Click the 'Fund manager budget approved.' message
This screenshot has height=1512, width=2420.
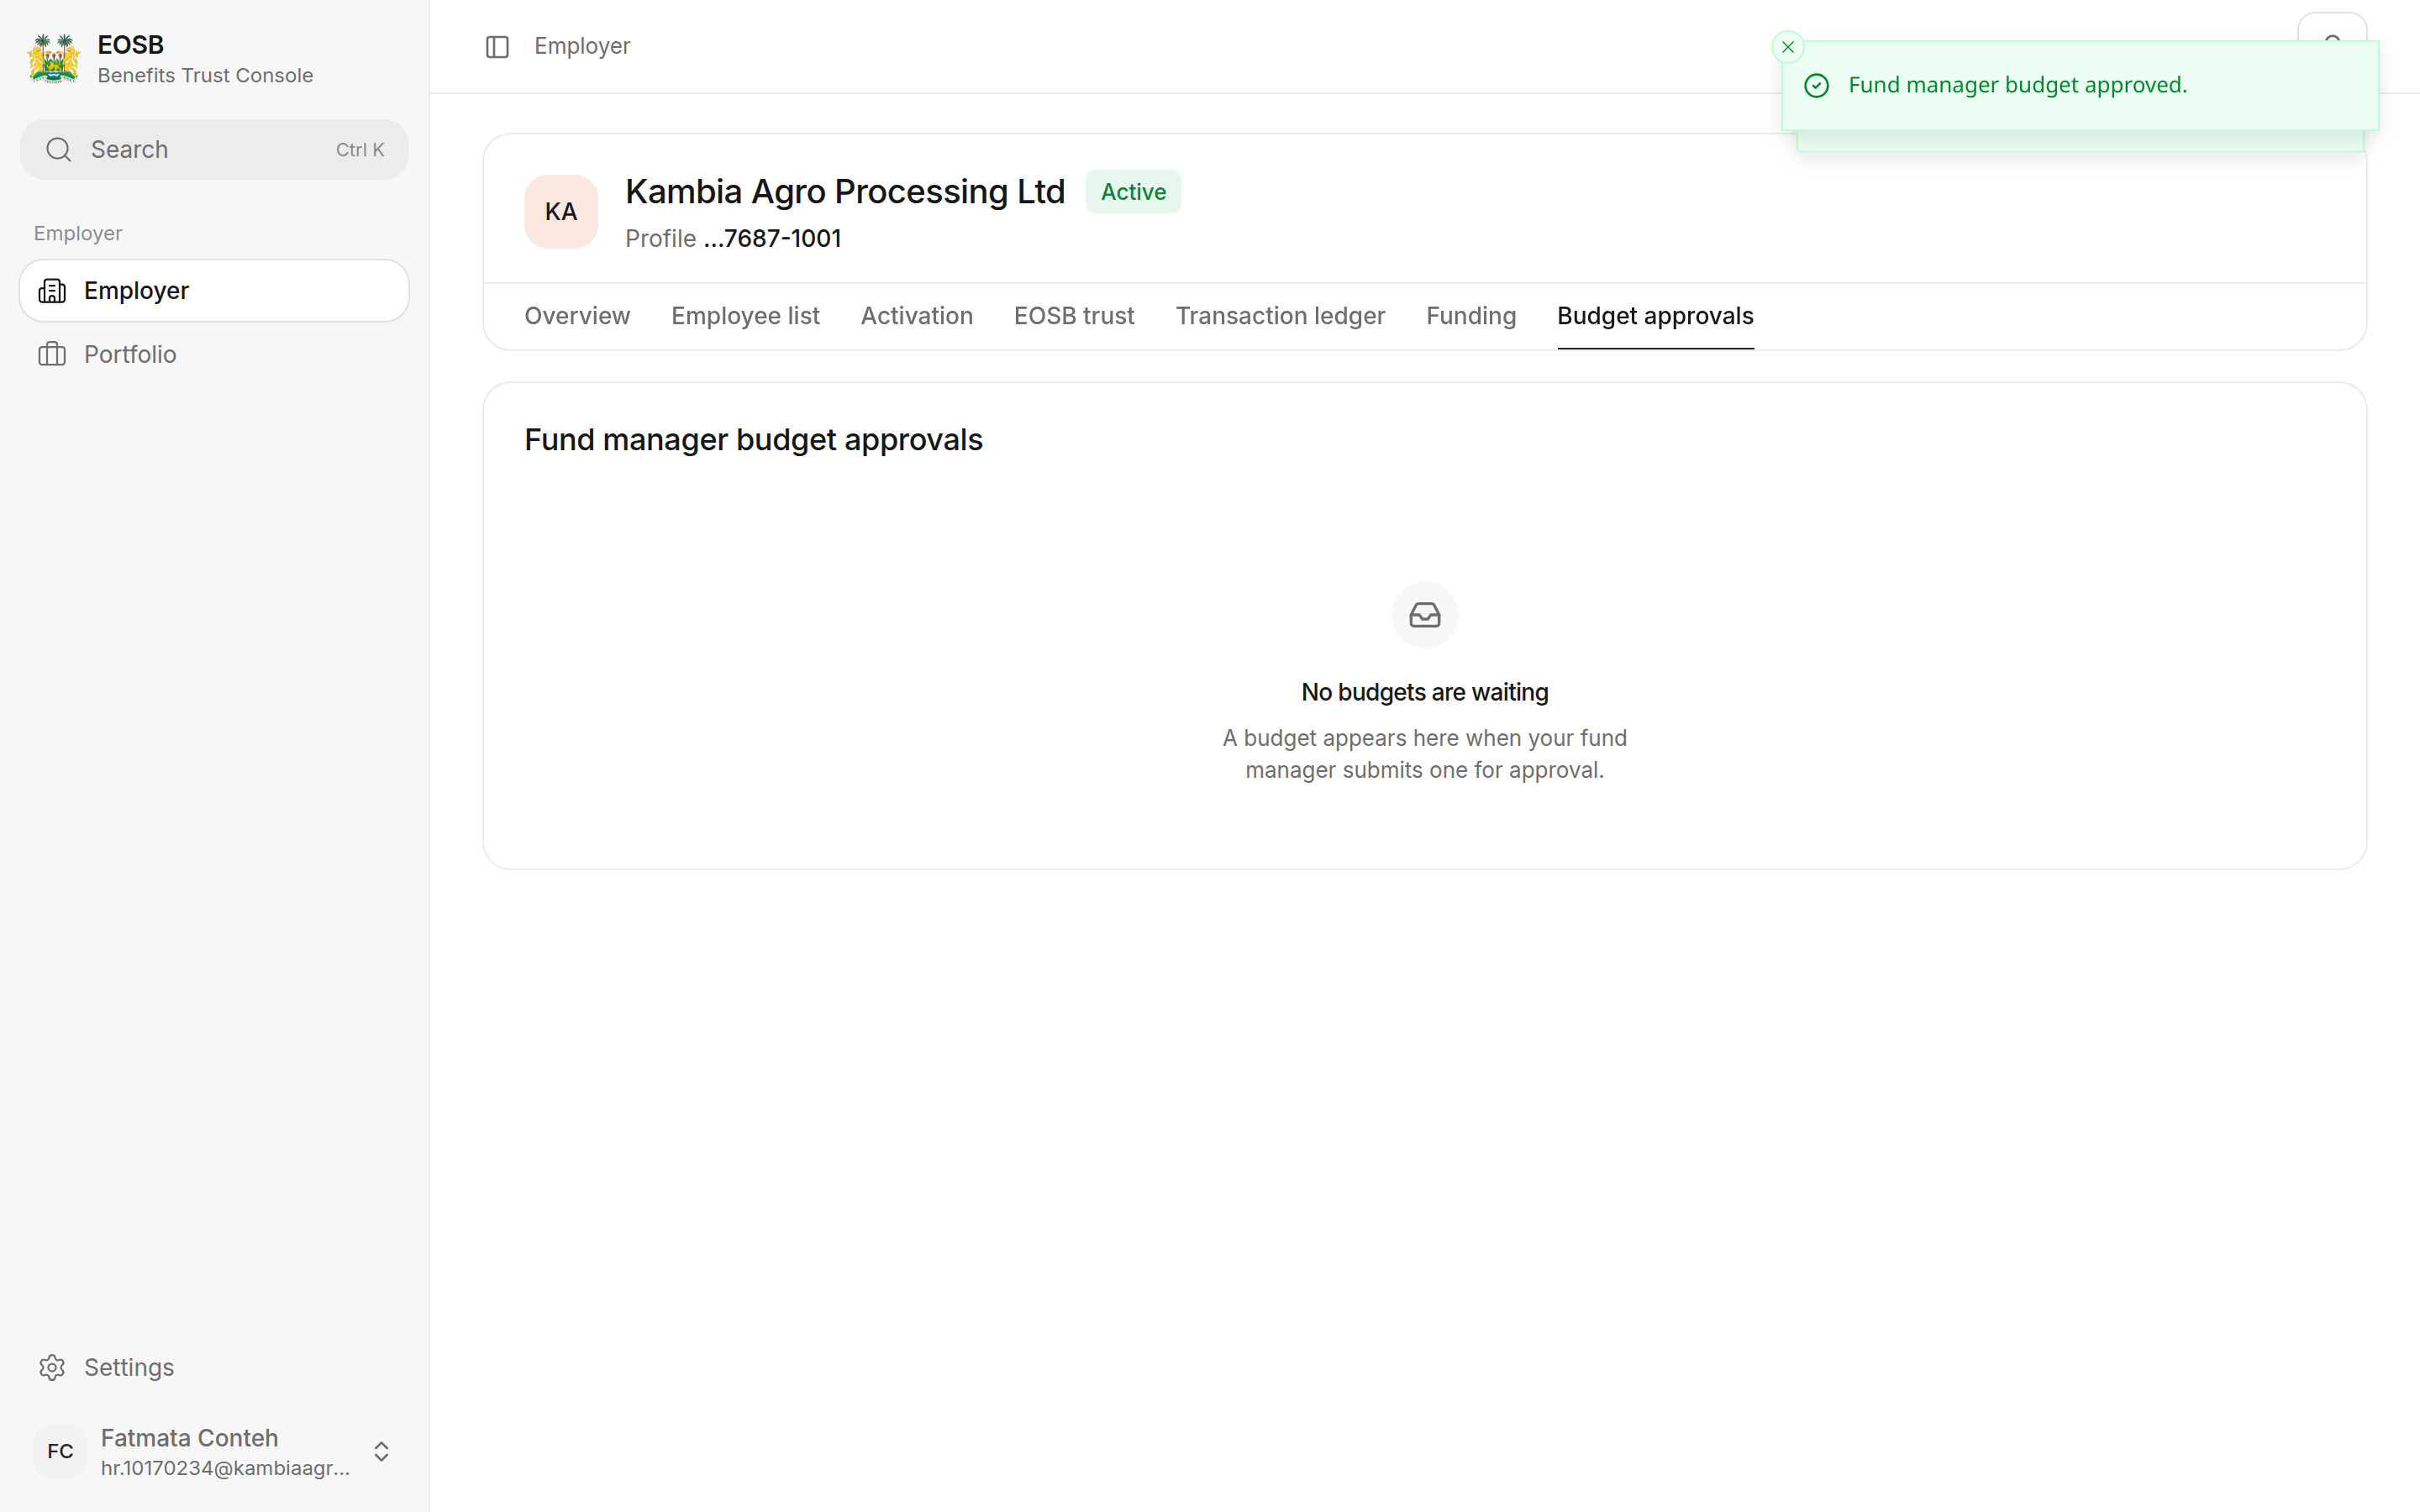pyautogui.click(x=2017, y=86)
